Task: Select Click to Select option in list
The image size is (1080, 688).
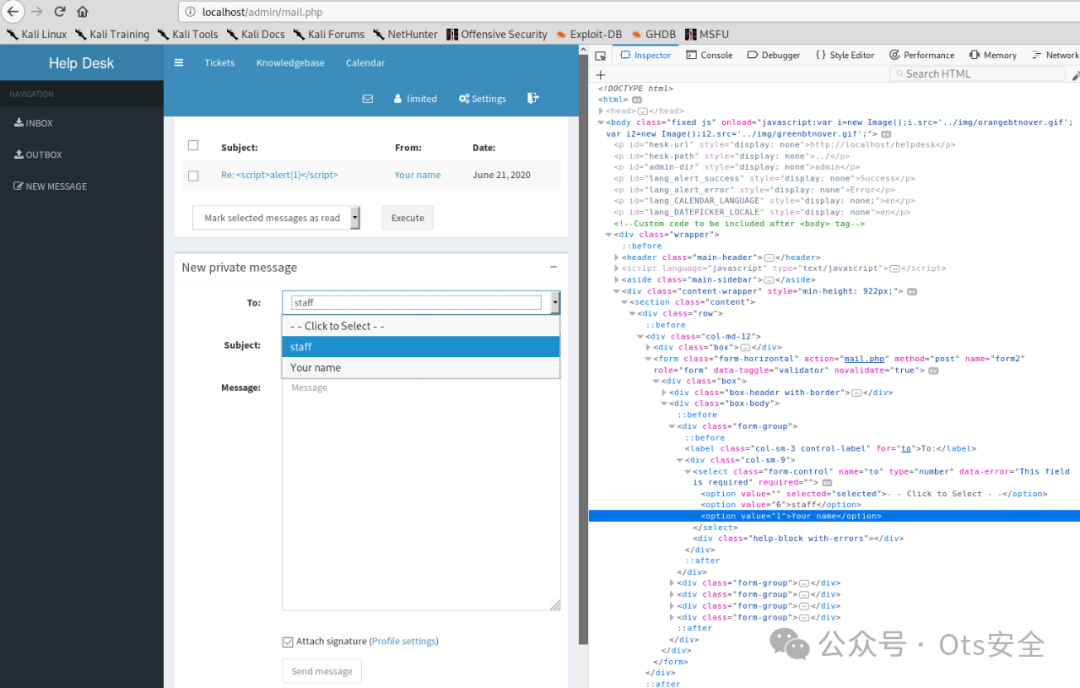Action: coord(421,326)
